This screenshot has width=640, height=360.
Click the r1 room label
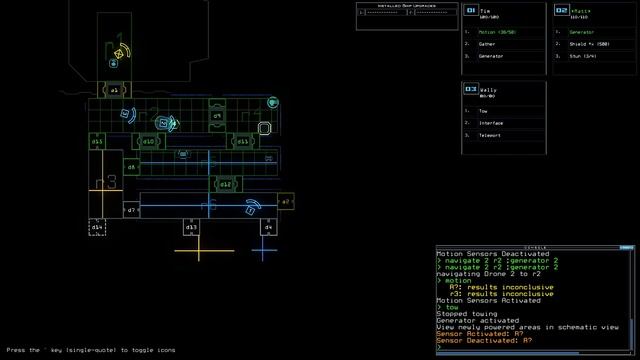coord(114,46)
